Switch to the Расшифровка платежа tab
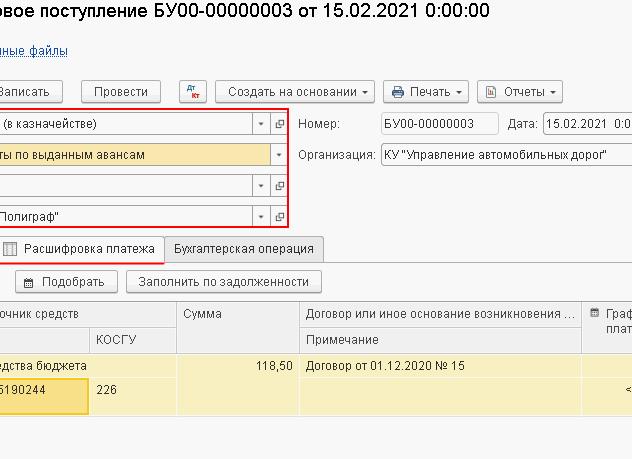Viewport: 632px width, 459px height. [x=82, y=249]
